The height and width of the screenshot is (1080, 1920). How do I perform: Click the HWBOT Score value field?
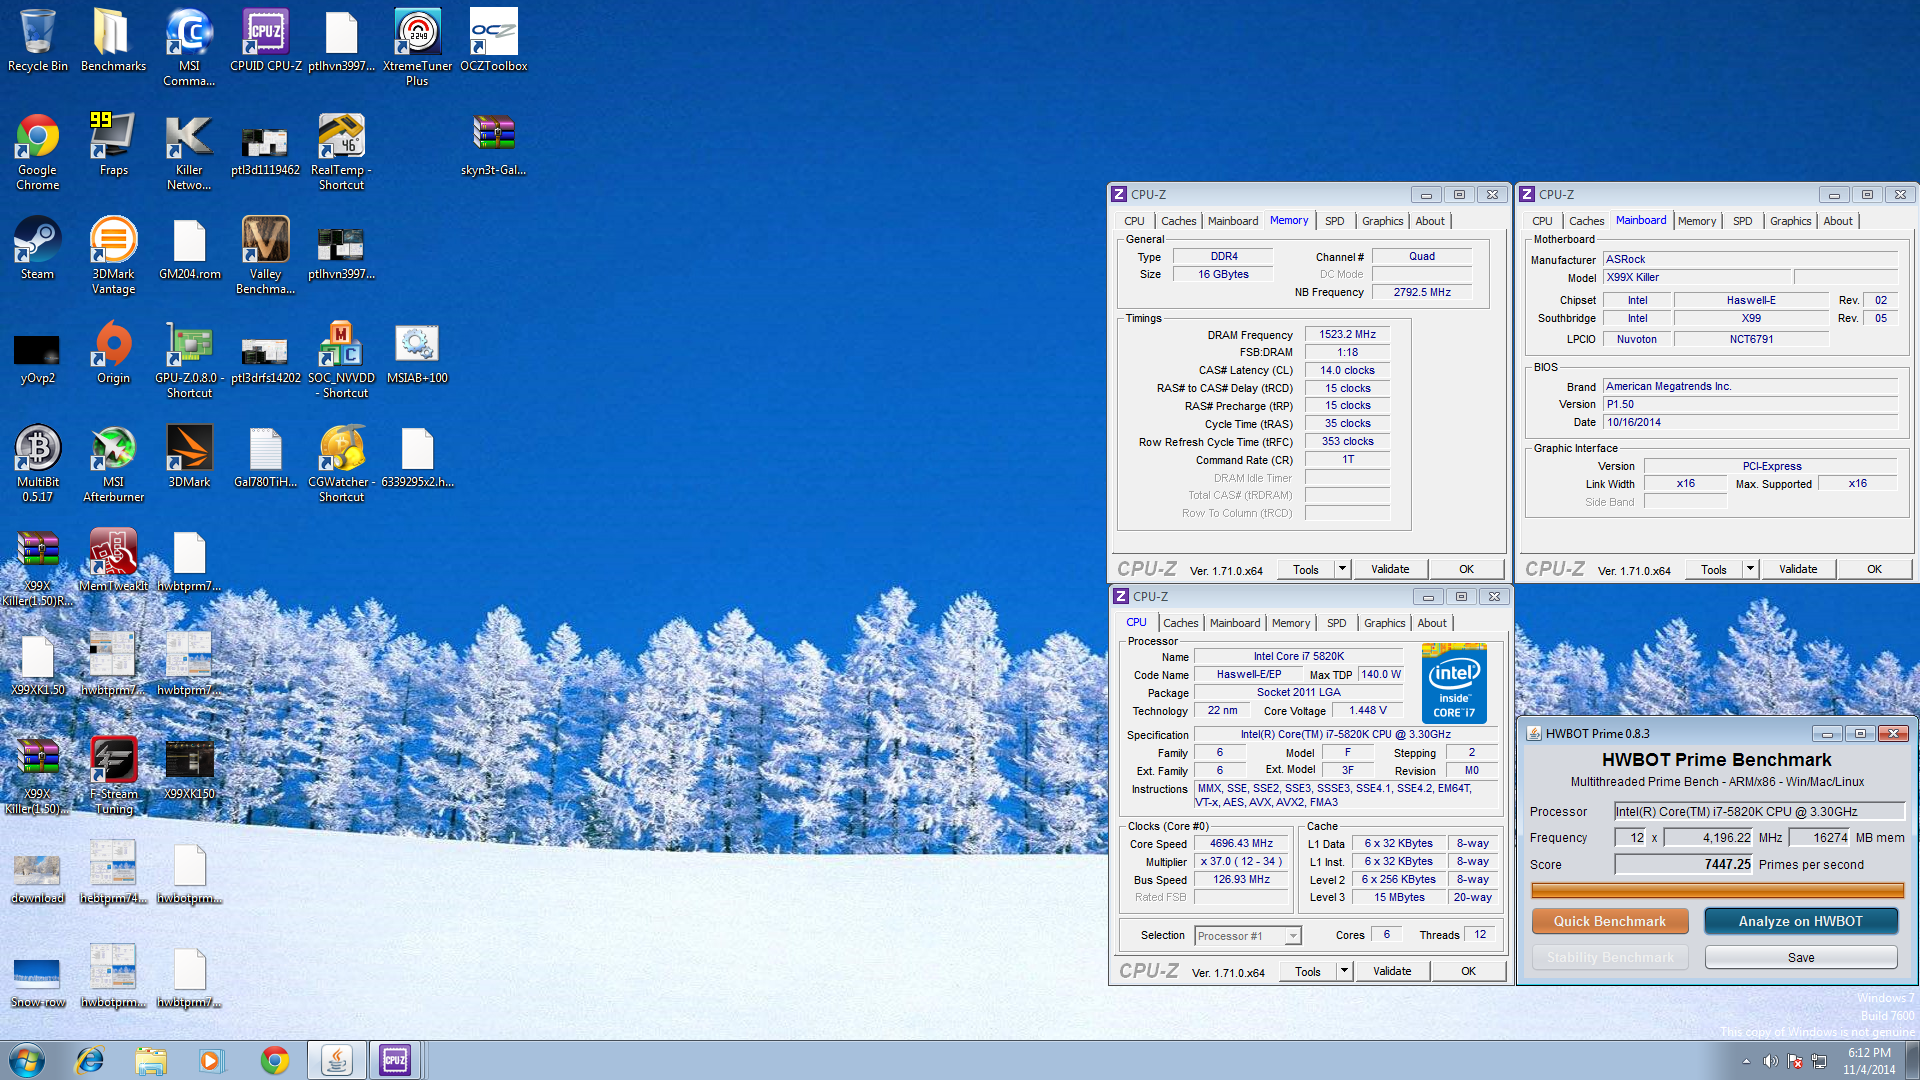[x=1684, y=864]
